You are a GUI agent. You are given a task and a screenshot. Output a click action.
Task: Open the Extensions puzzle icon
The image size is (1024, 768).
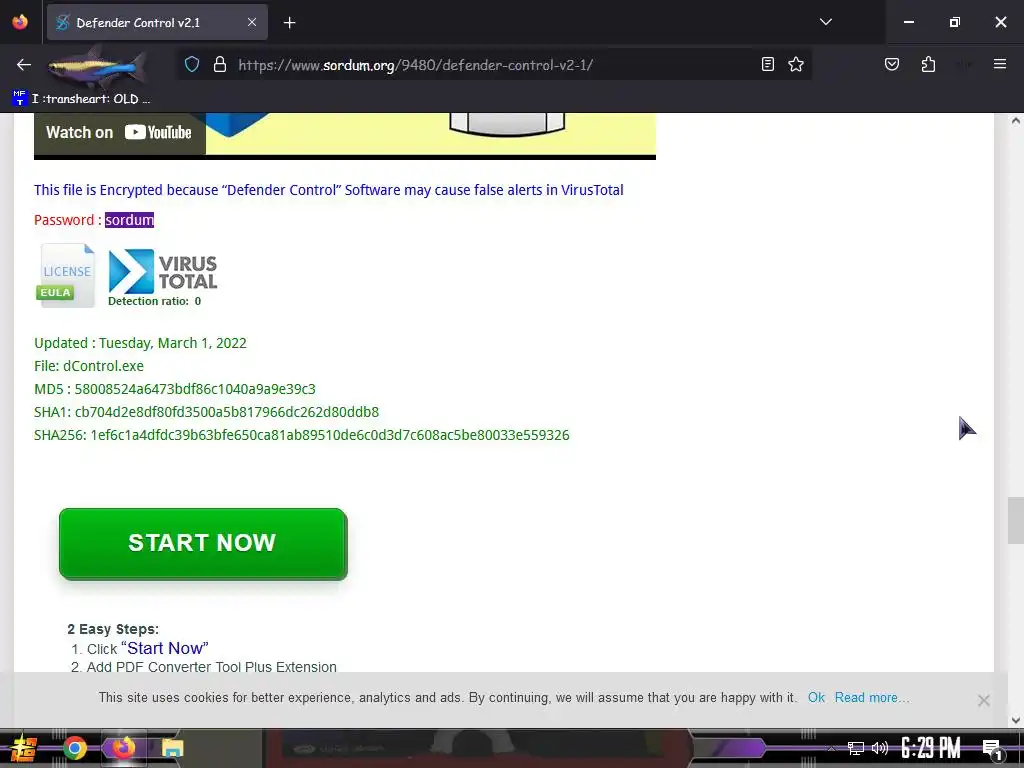point(928,64)
